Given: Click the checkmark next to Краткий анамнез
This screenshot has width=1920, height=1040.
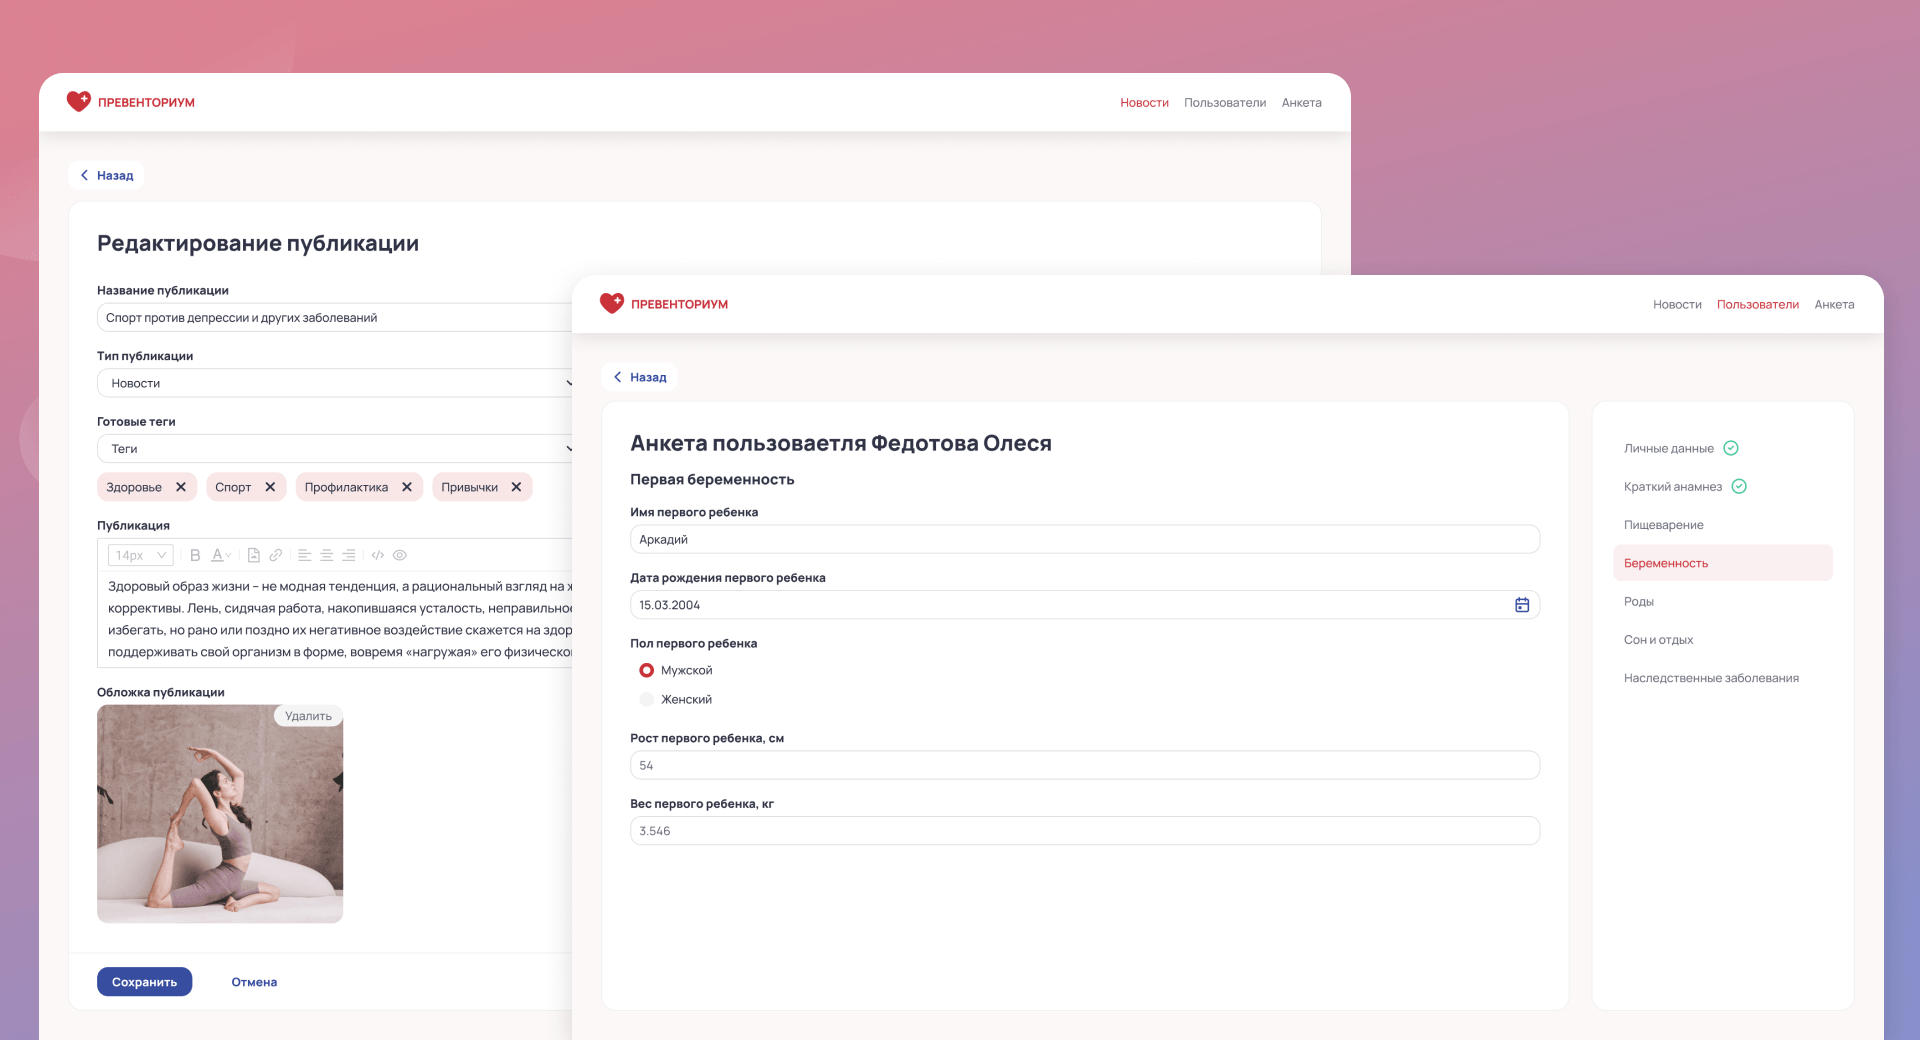Looking at the screenshot, I should pos(1739,486).
